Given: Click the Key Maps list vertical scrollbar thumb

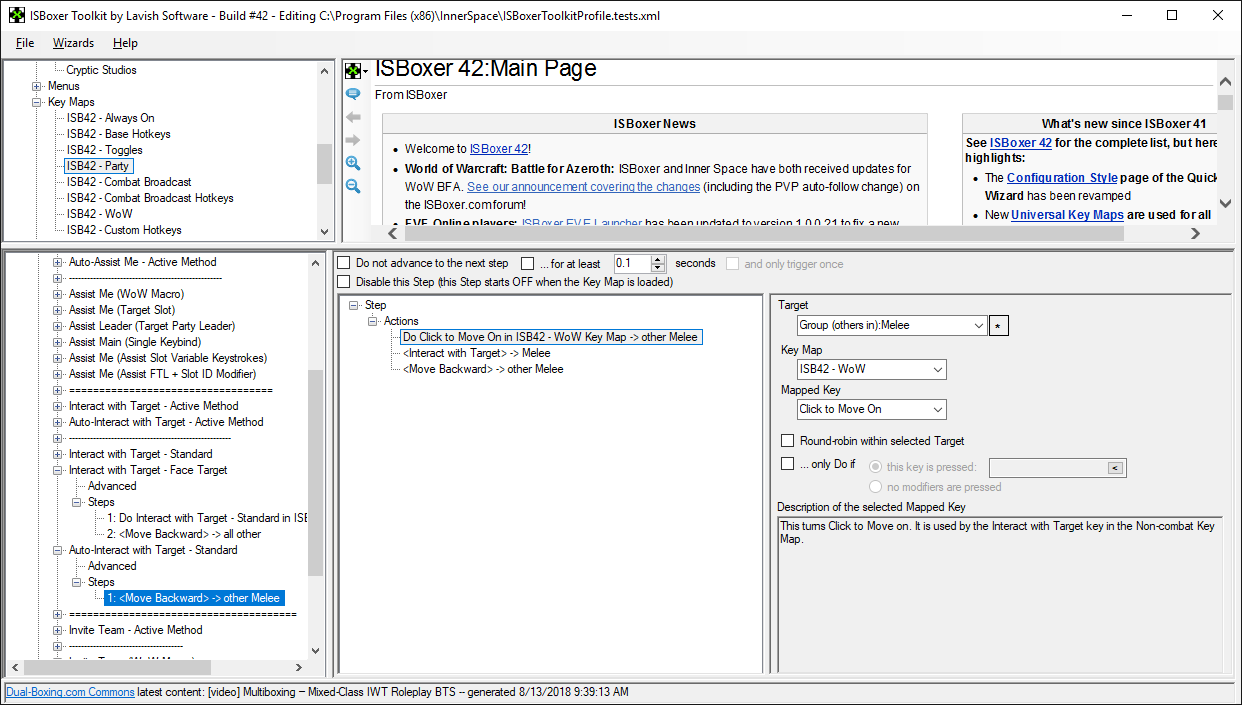Looking at the screenshot, I should (324, 164).
